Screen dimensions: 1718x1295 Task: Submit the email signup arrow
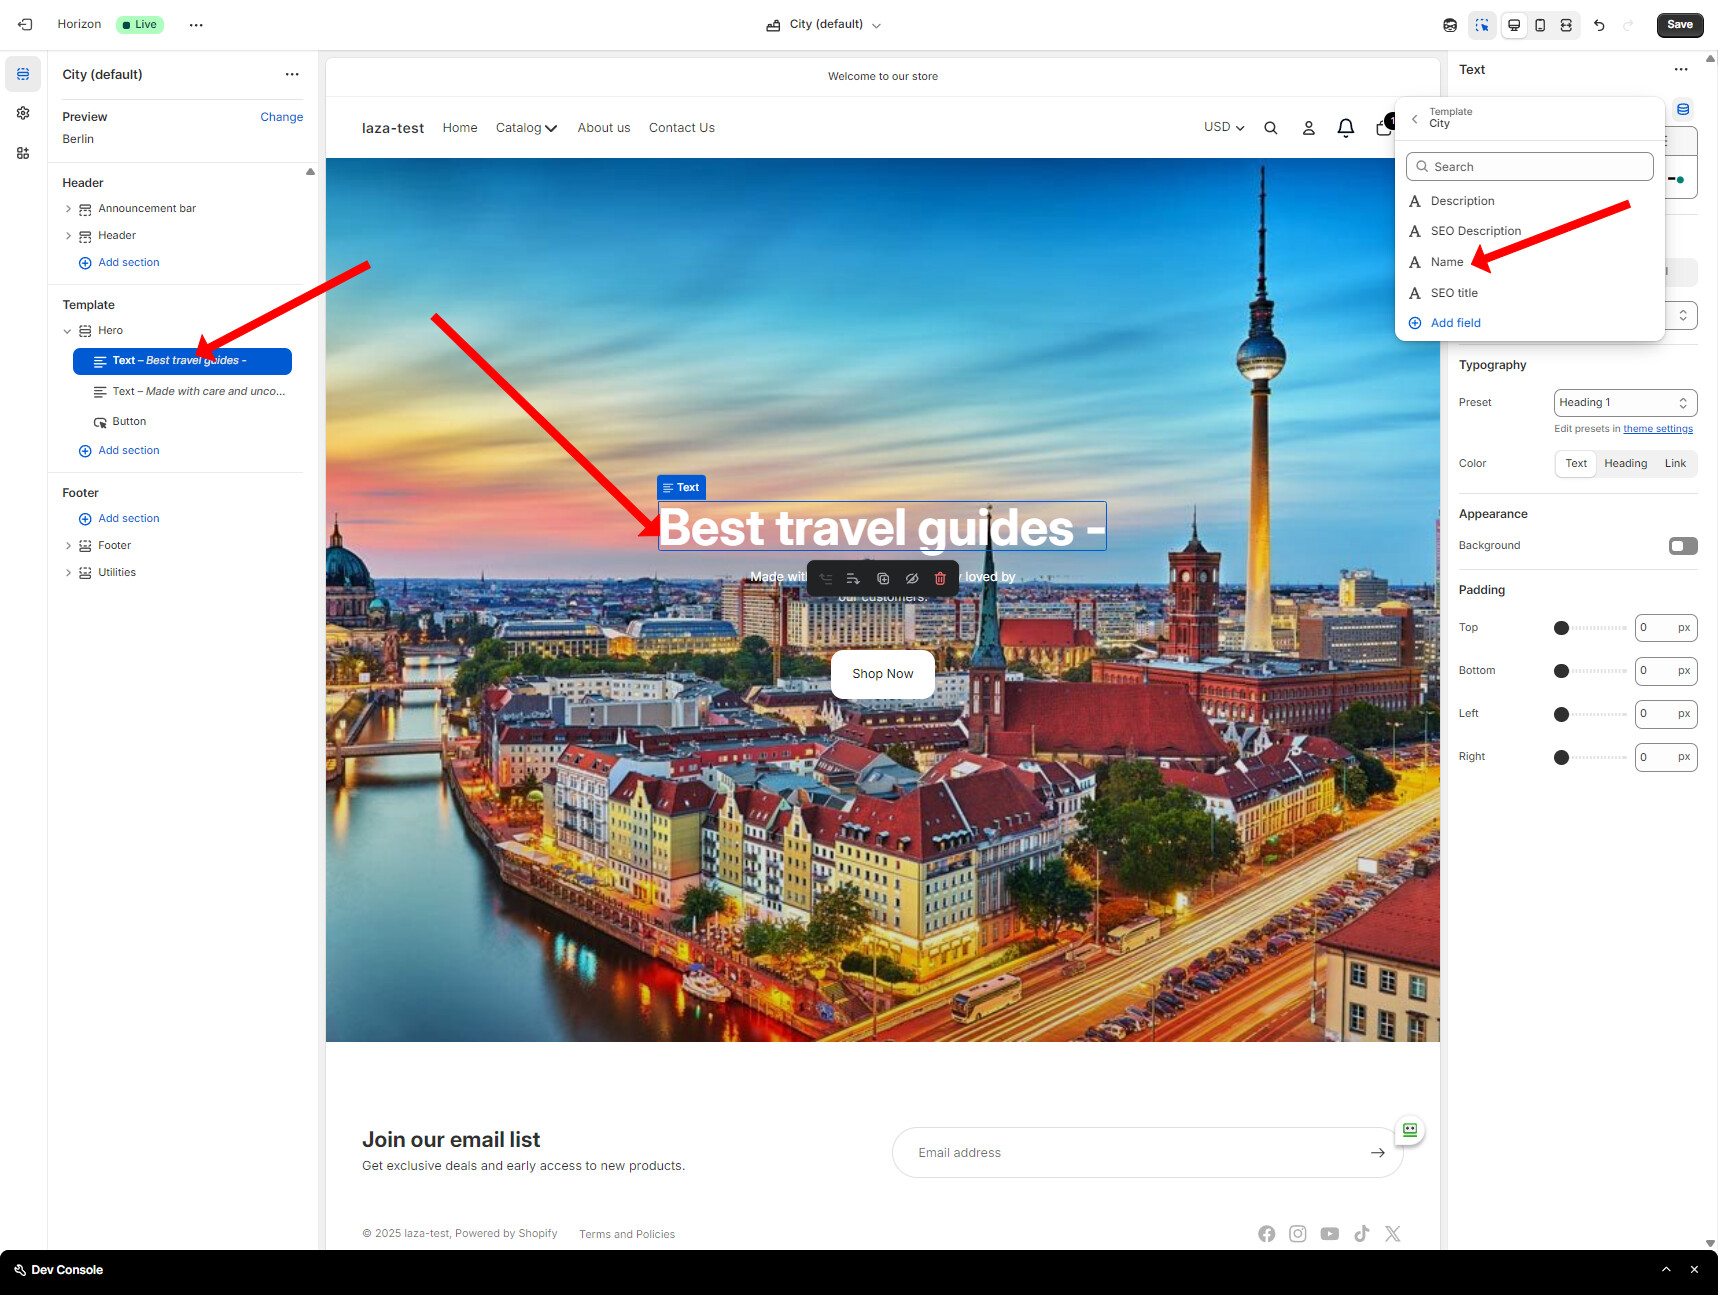click(x=1378, y=1153)
